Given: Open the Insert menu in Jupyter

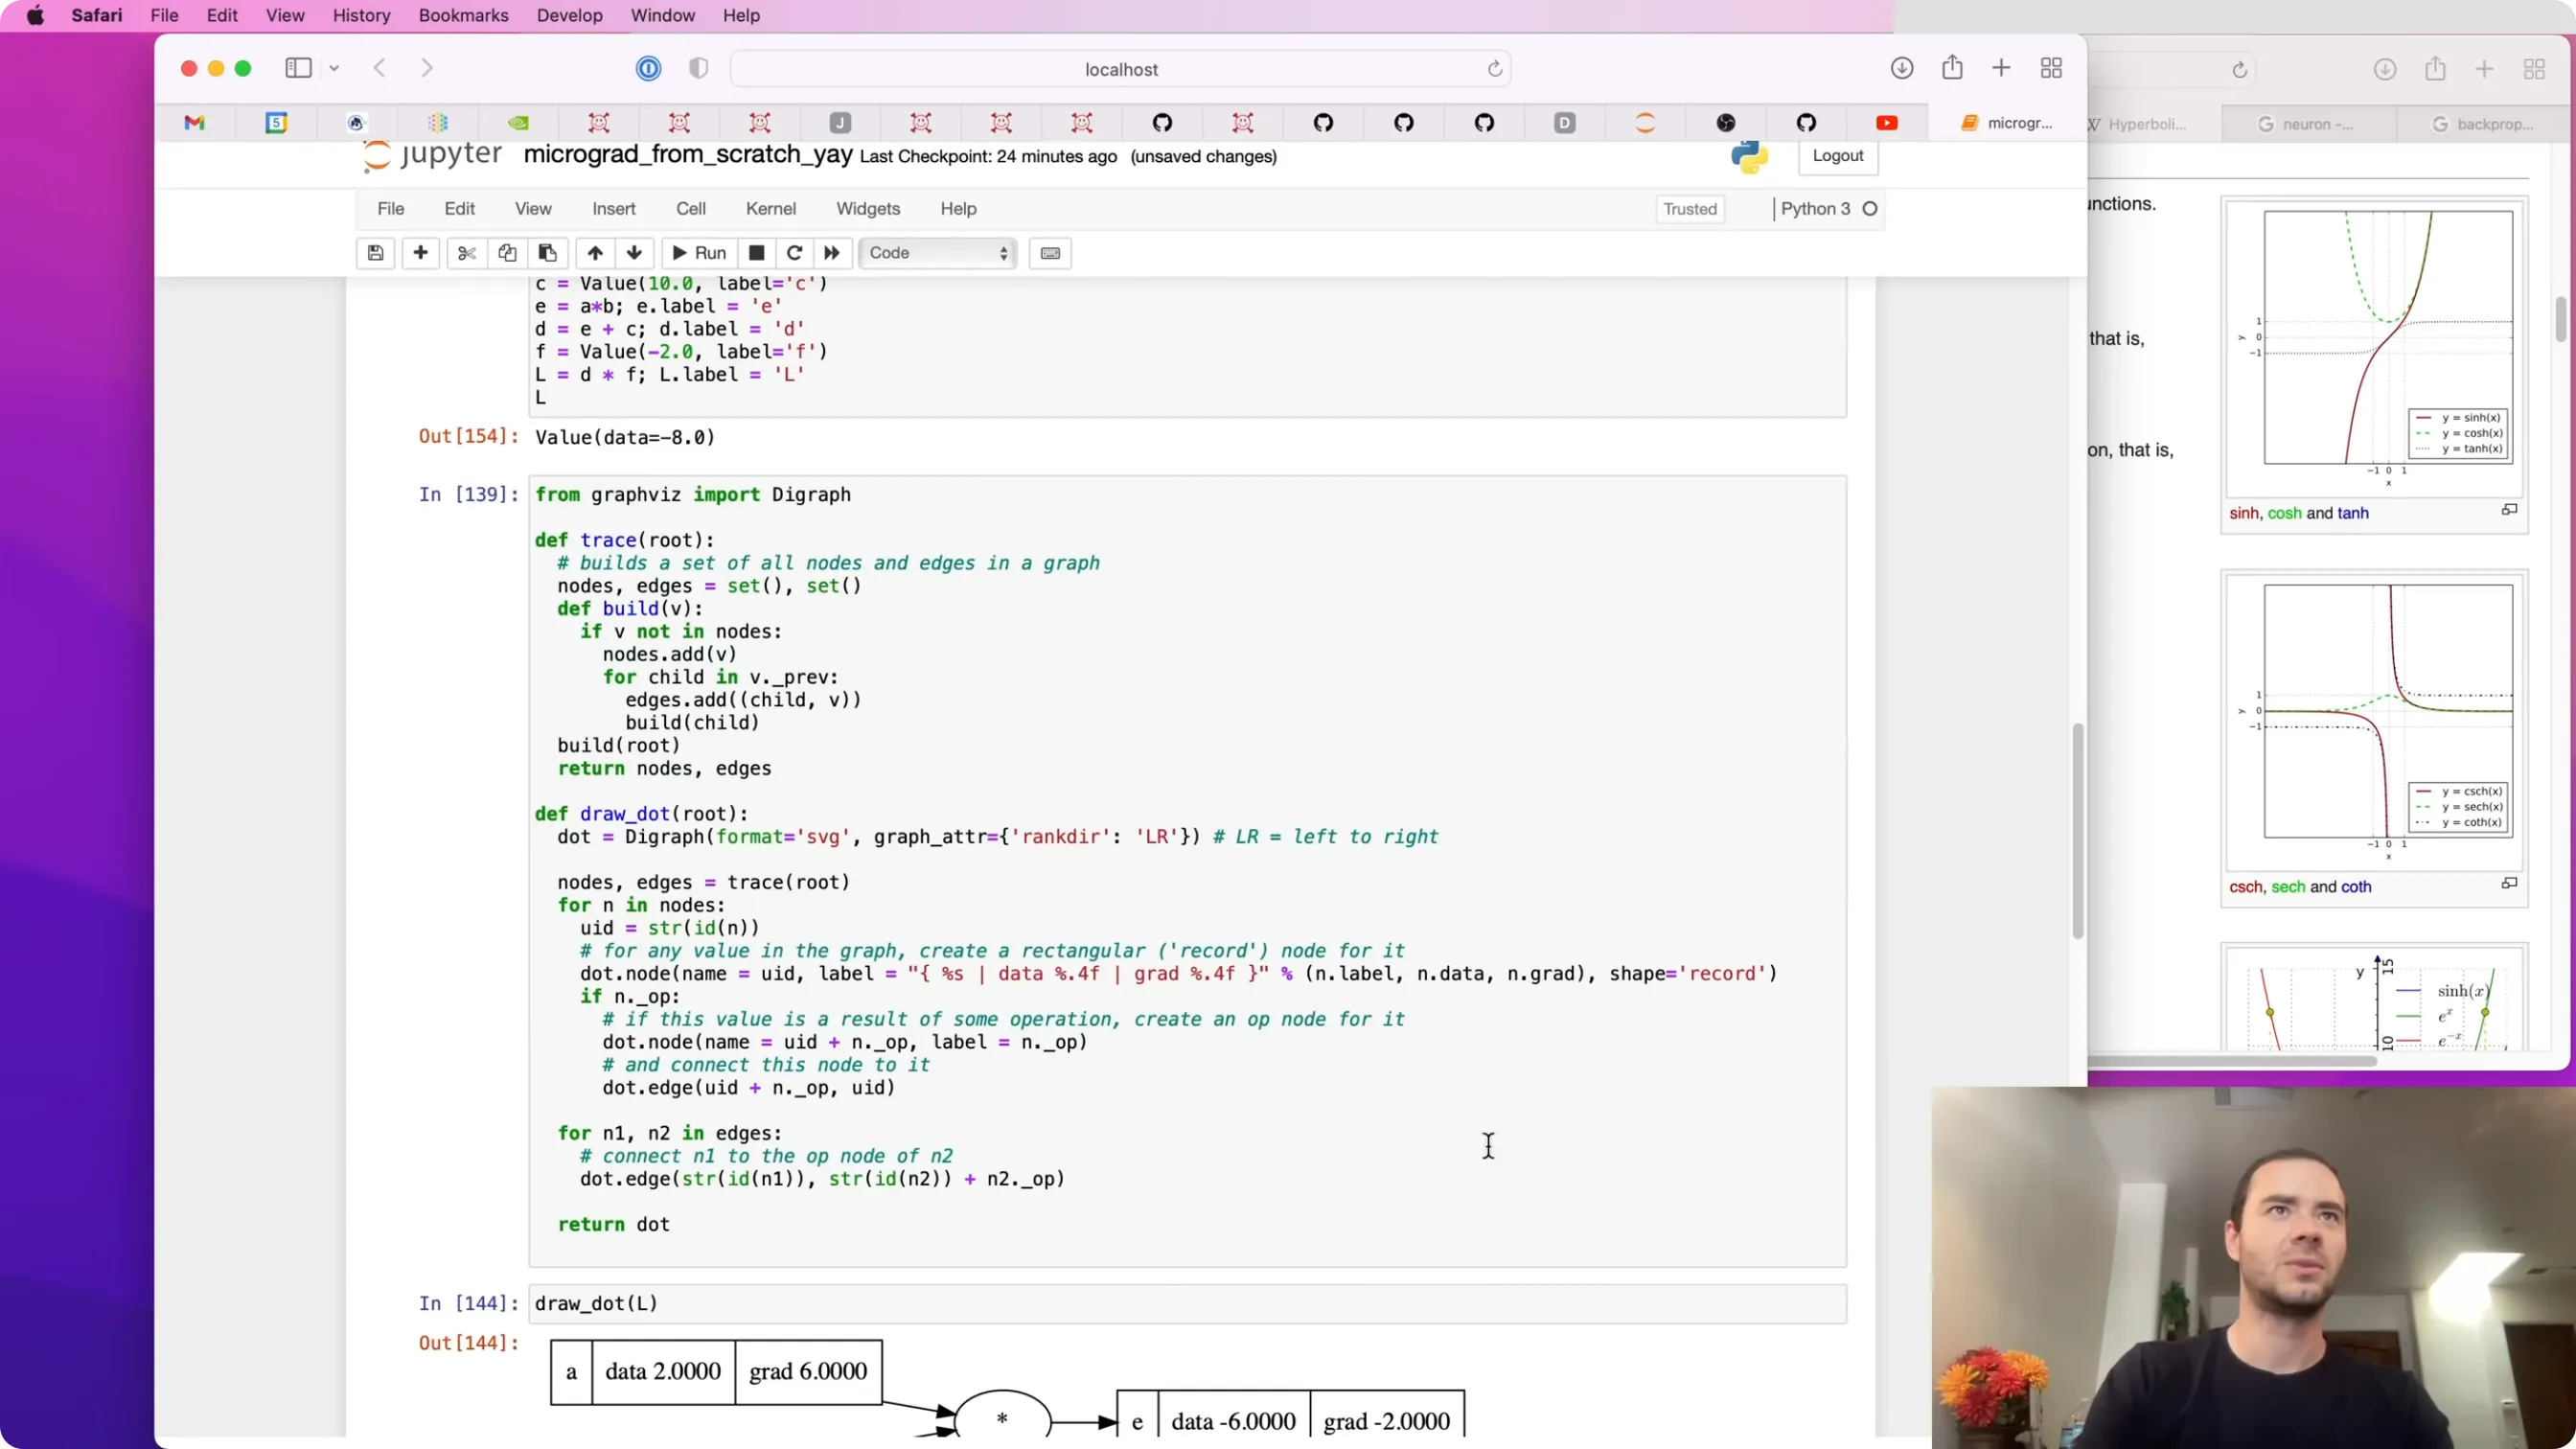Looking at the screenshot, I should (x=614, y=209).
